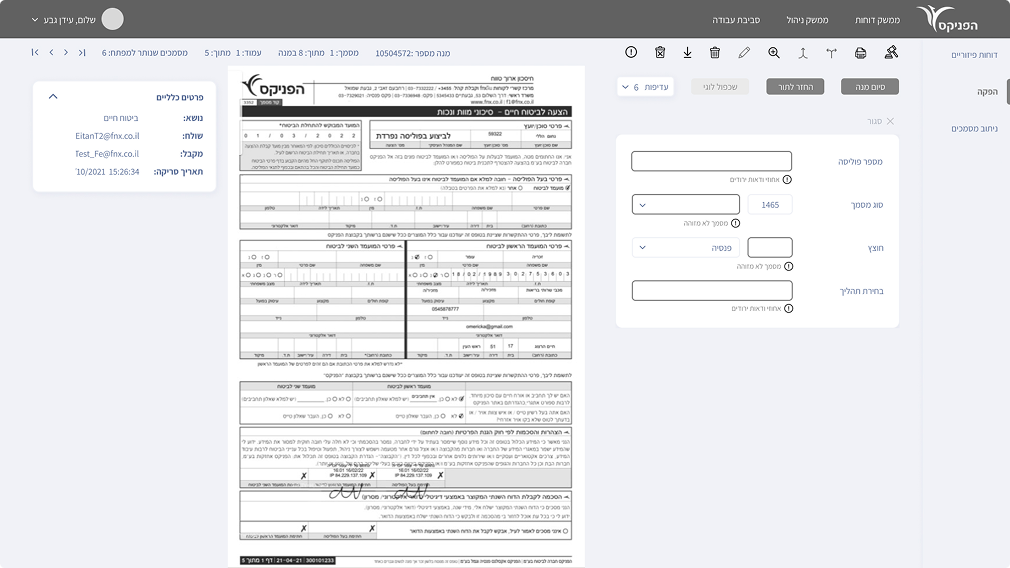Click the gavel stamp icon in toolbar
The width and height of the screenshot is (1010, 568).
[x=891, y=52]
